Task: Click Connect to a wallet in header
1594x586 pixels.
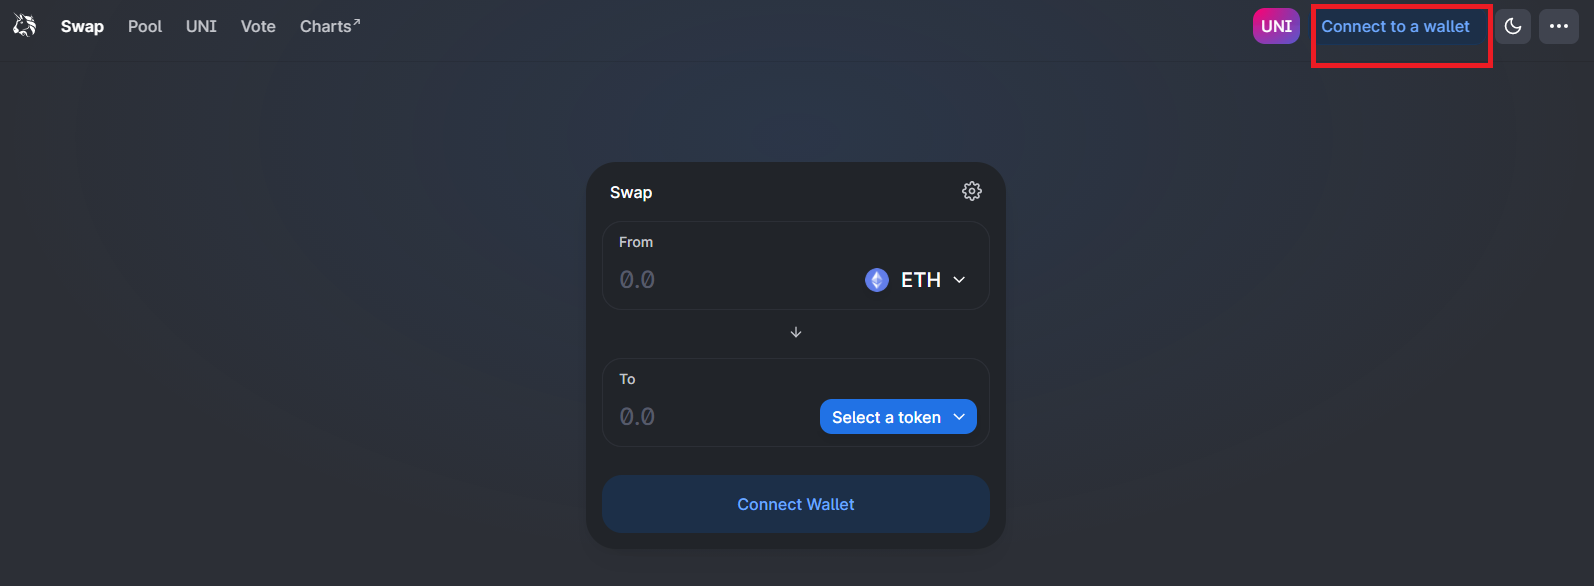Action: coord(1395,27)
